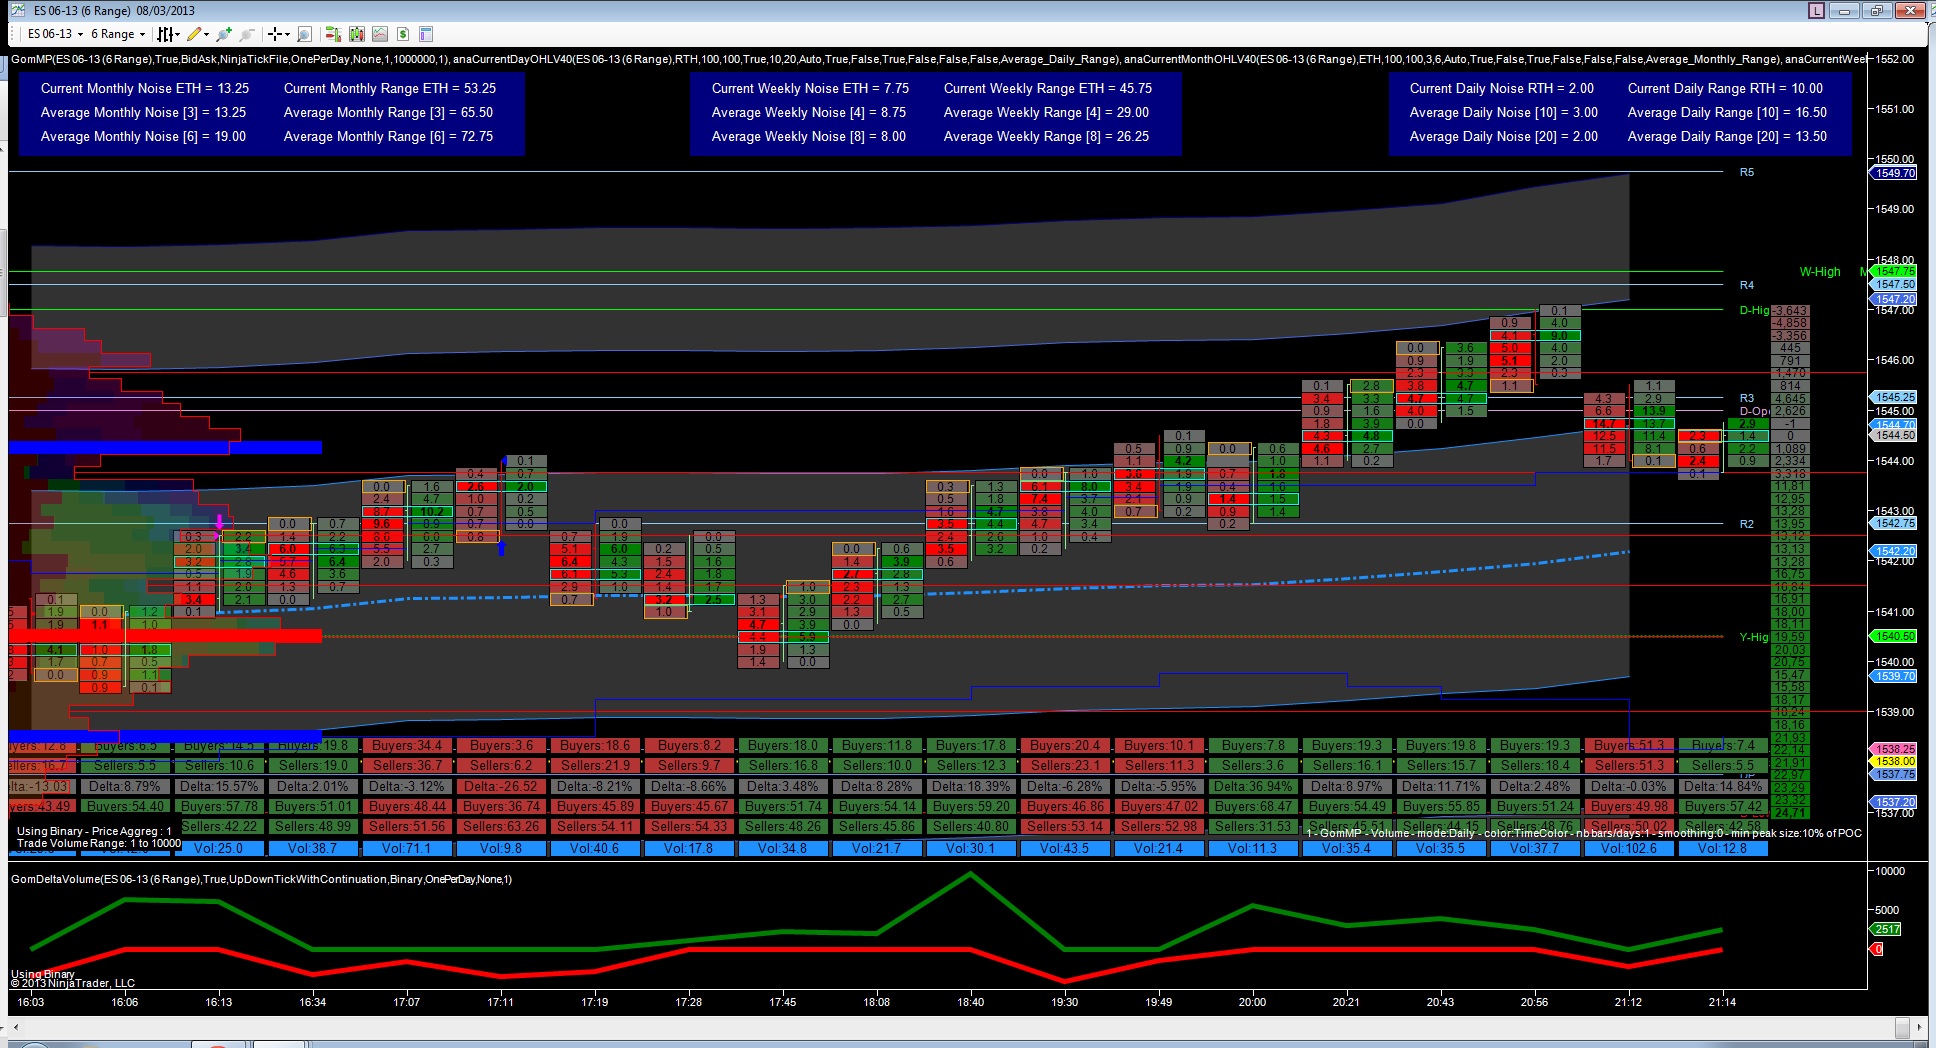The width and height of the screenshot is (1936, 1048).
Task: Open the chart properties icon
Action: click(426, 34)
